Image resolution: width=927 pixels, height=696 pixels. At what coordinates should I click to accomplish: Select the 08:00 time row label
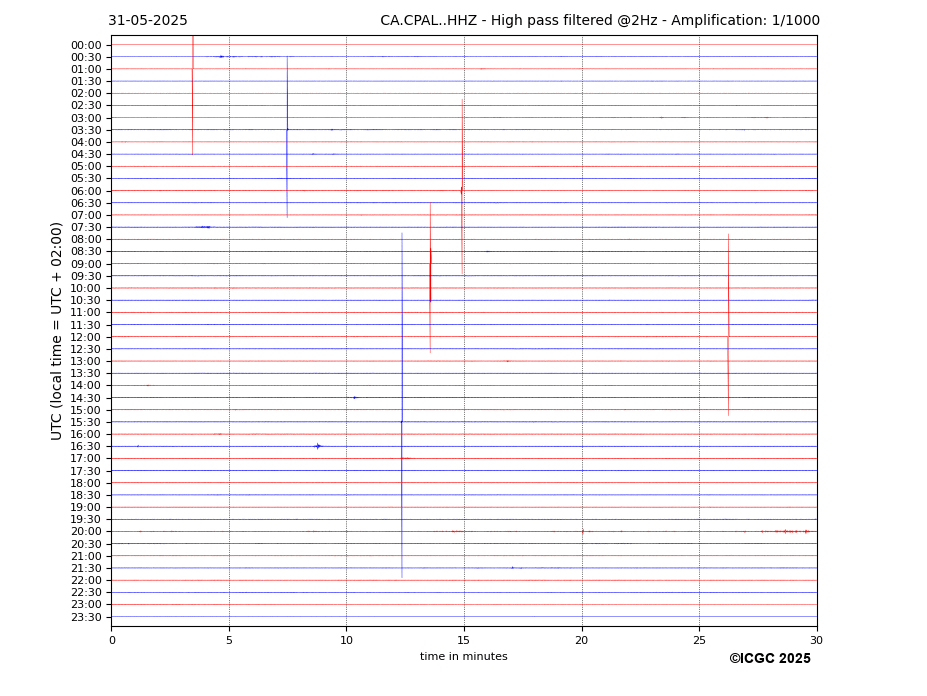86,239
